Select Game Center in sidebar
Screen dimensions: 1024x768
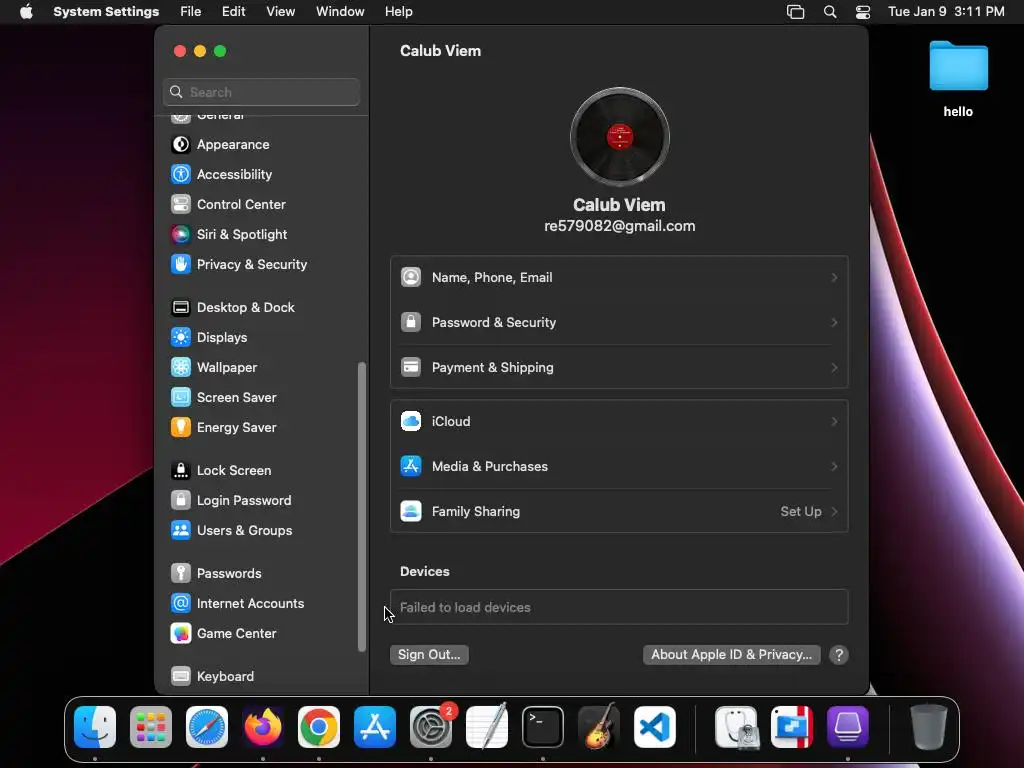261,634
